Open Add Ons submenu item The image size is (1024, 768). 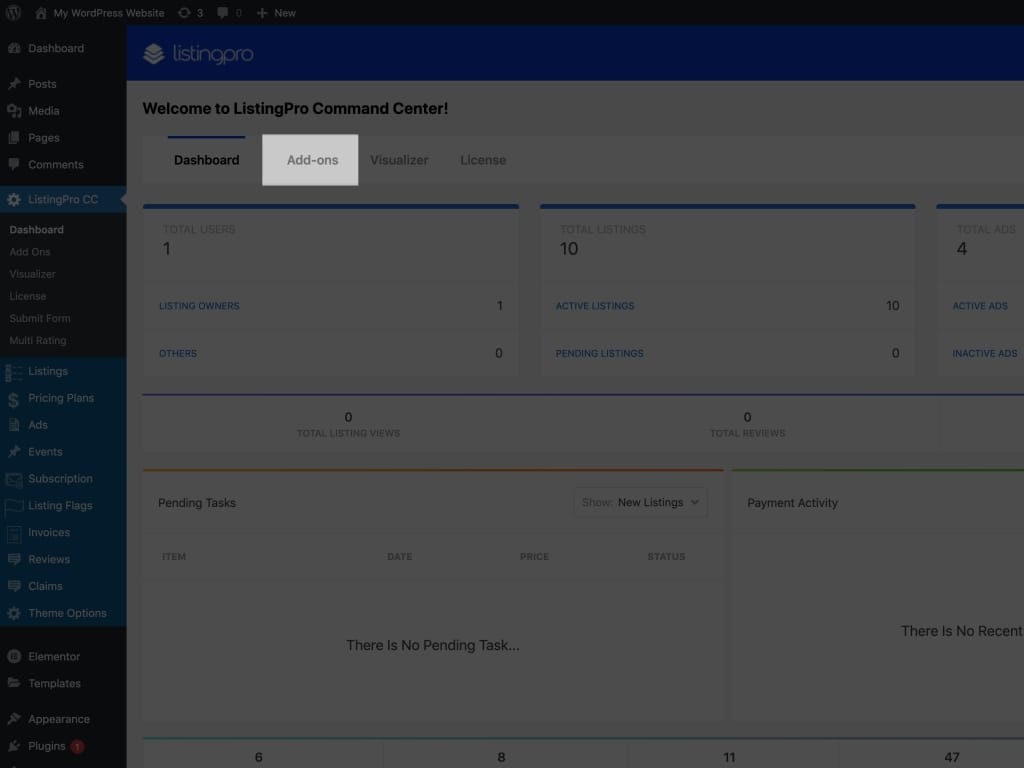pyautogui.click(x=30, y=252)
